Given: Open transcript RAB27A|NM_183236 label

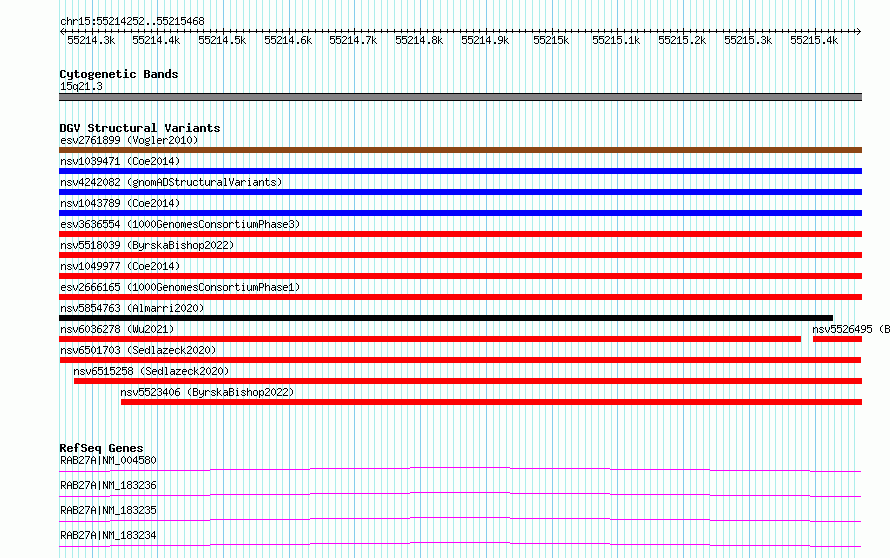Looking at the screenshot, I should point(108,485).
